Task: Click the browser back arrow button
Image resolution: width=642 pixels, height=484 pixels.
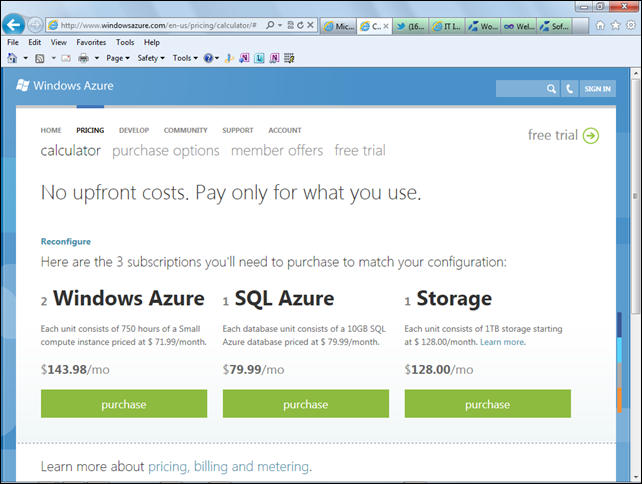Action: (15, 25)
